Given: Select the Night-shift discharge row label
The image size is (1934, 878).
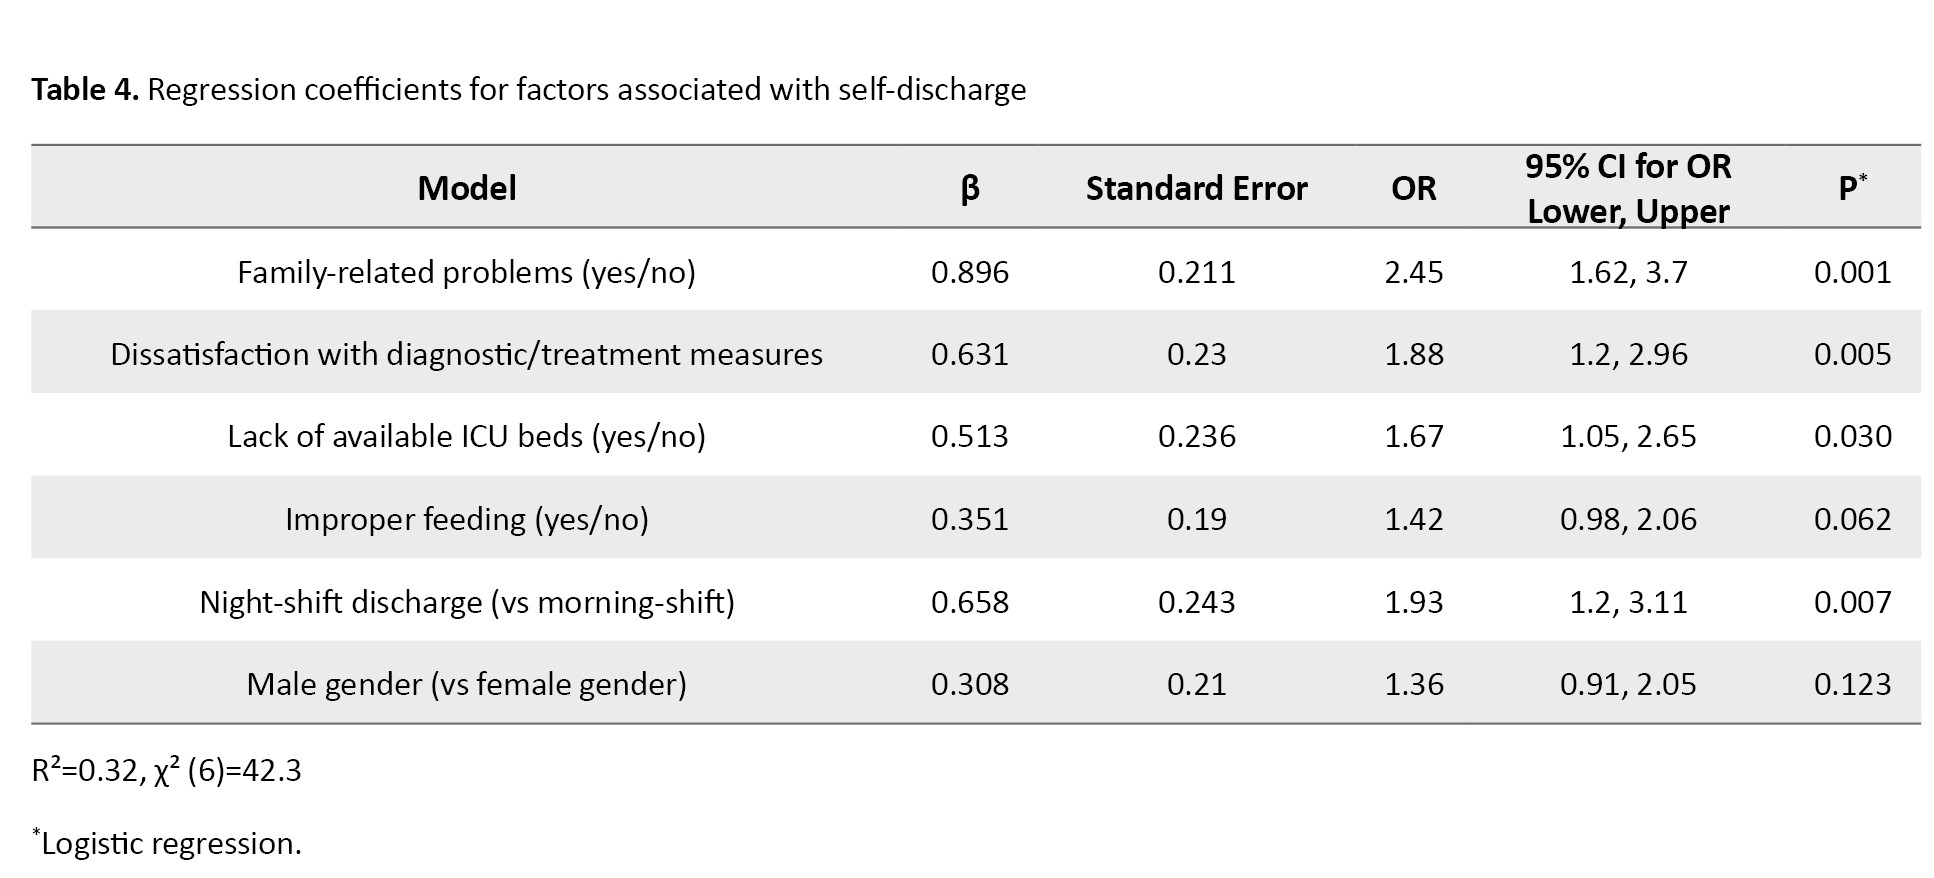Looking at the screenshot, I should 466,602.
